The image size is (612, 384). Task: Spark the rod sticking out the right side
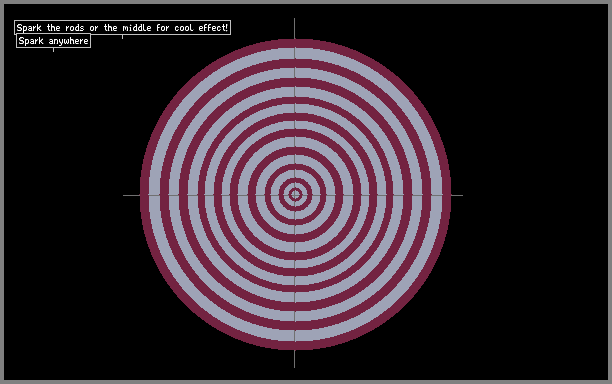457,195
